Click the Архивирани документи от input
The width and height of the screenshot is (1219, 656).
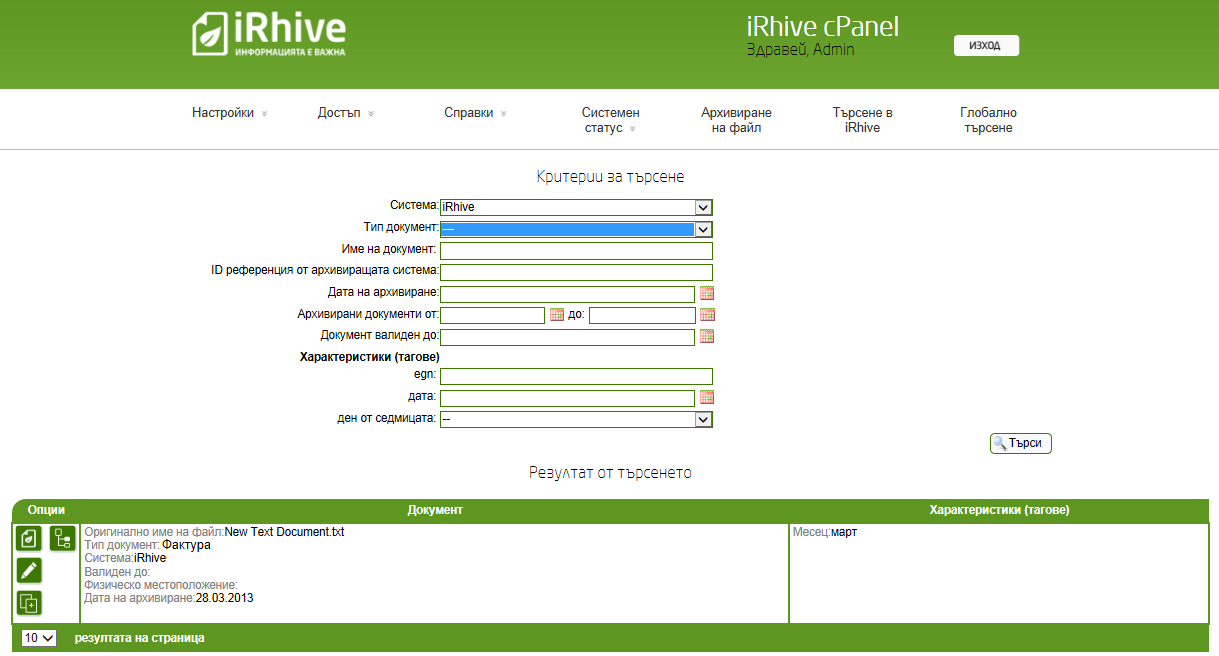(492, 315)
